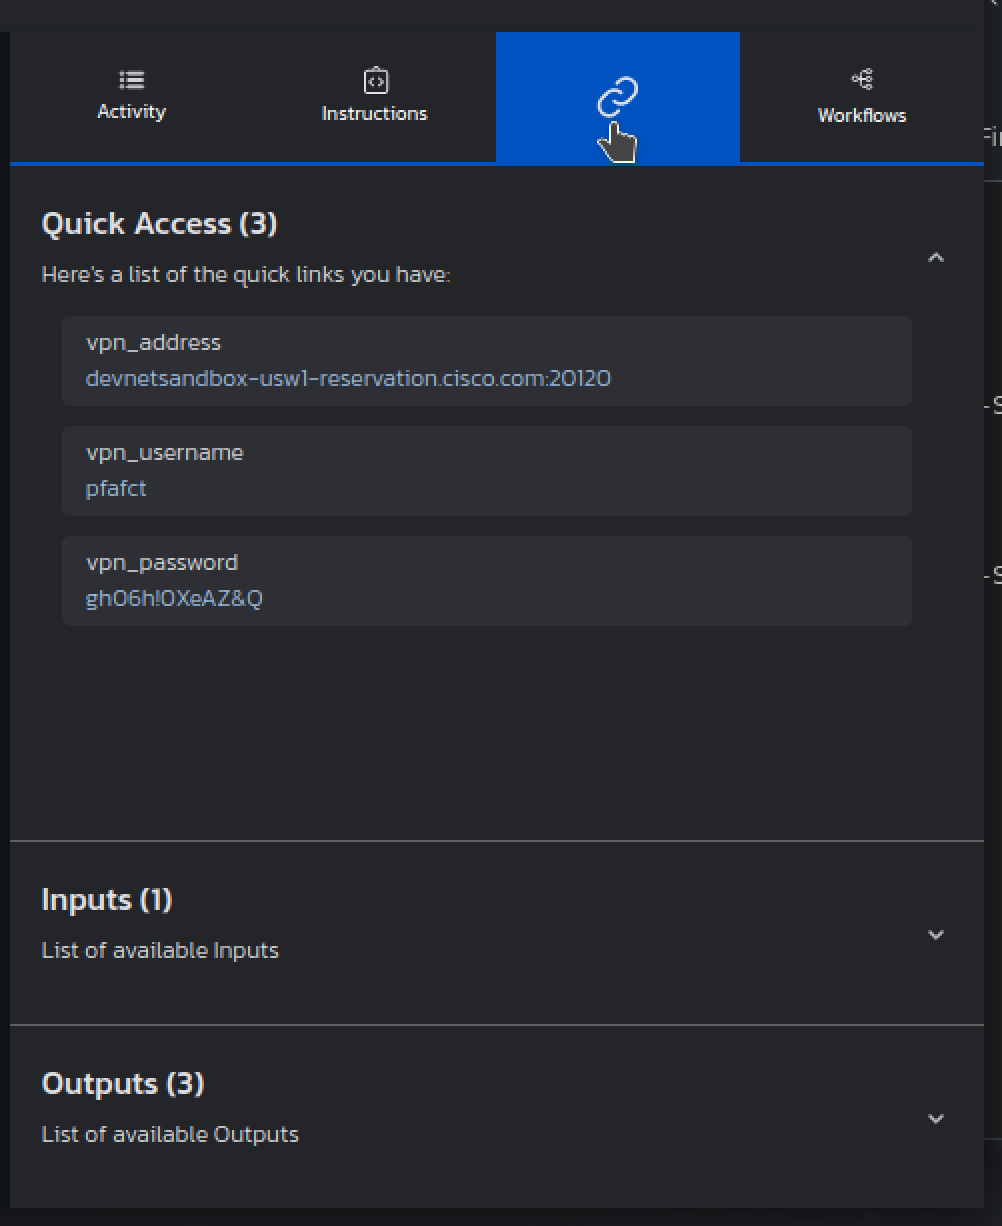Click the Outputs (3) heading
Image resolution: width=1002 pixels, height=1226 pixels.
123,1084
